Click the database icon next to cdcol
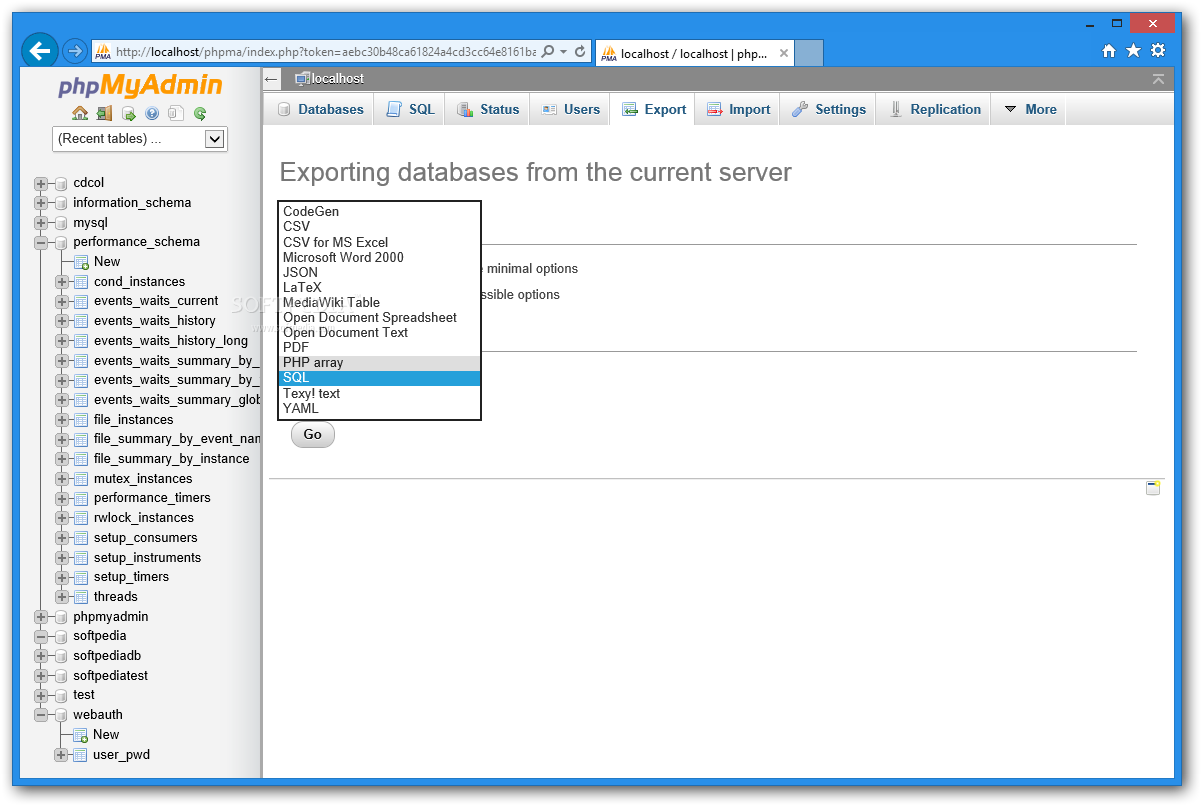The width and height of the screenshot is (1202, 806). 61,183
